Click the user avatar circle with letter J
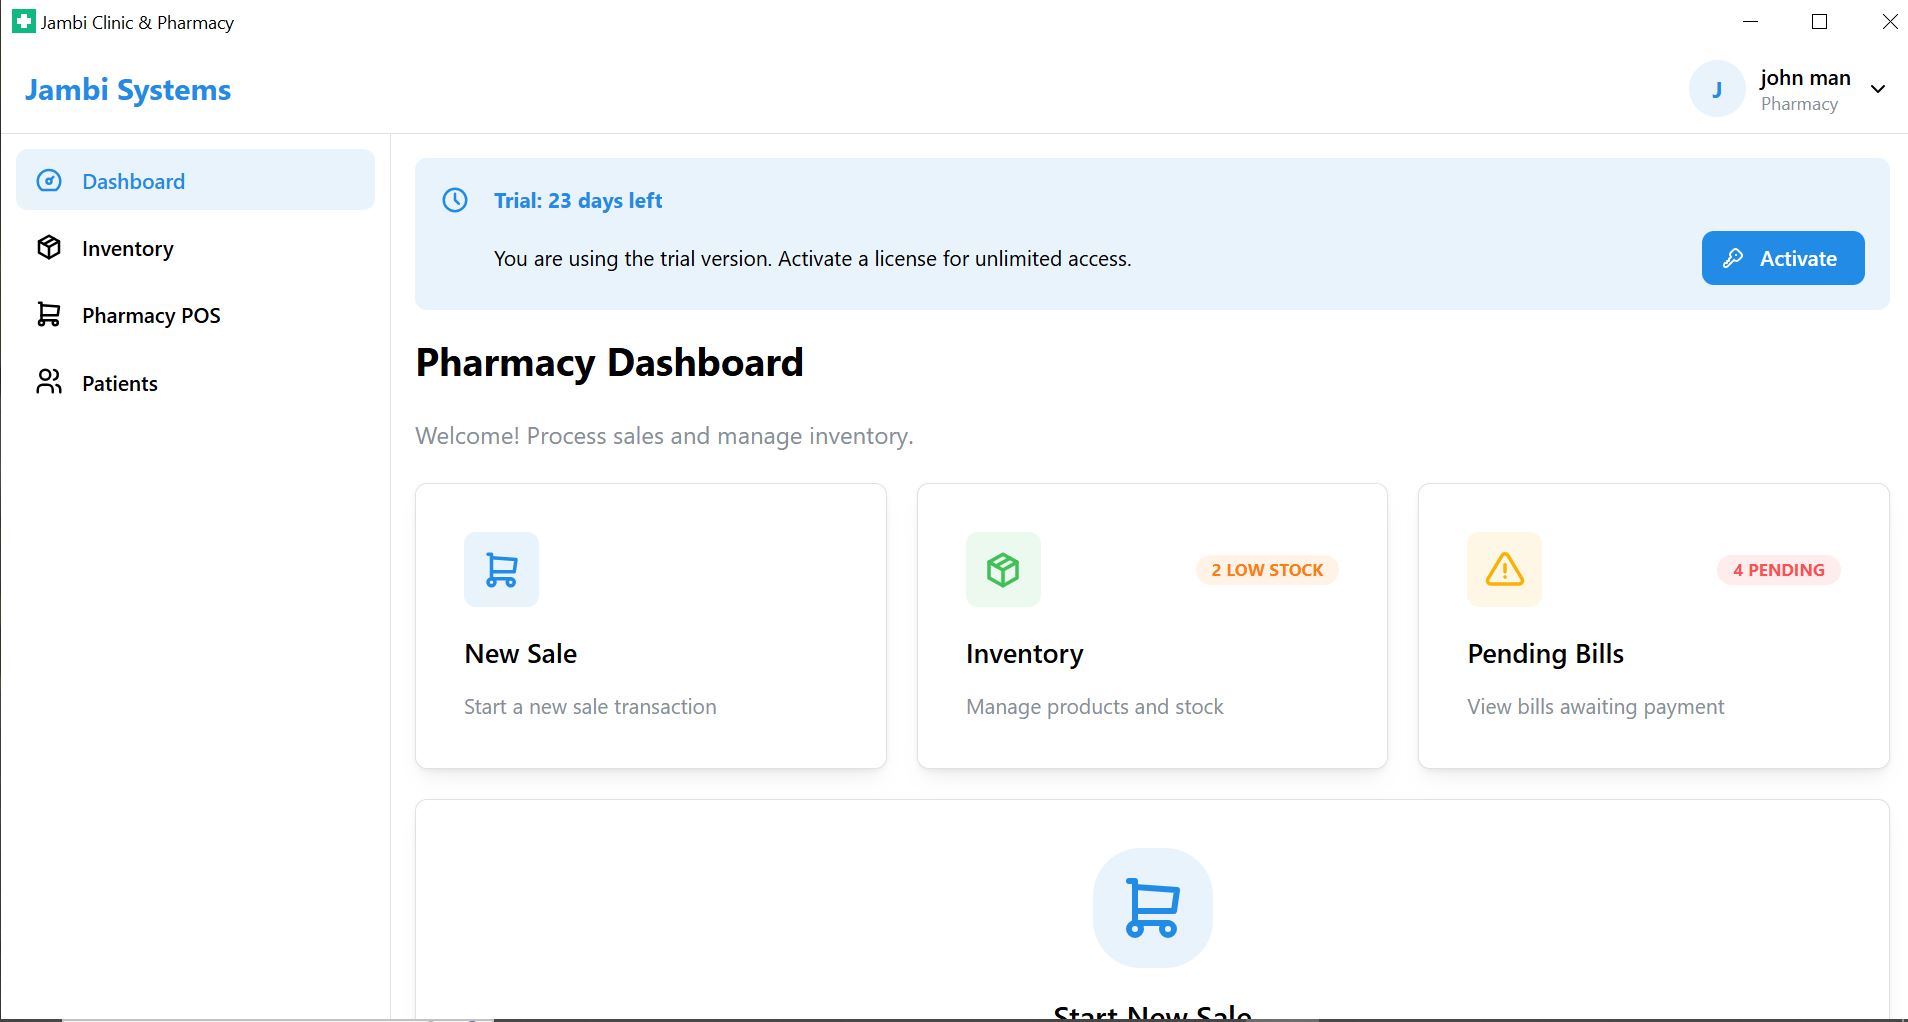The width and height of the screenshot is (1908, 1022). pyautogui.click(x=1717, y=89)
